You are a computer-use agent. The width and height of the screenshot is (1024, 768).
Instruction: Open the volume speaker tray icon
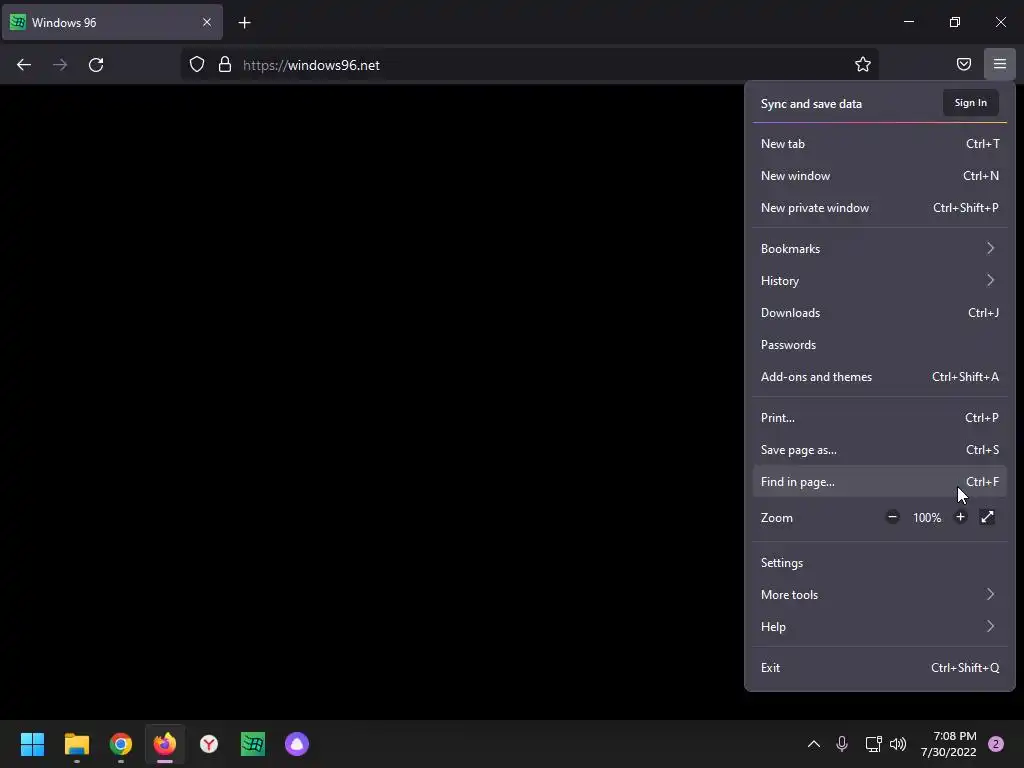(899, 744)
